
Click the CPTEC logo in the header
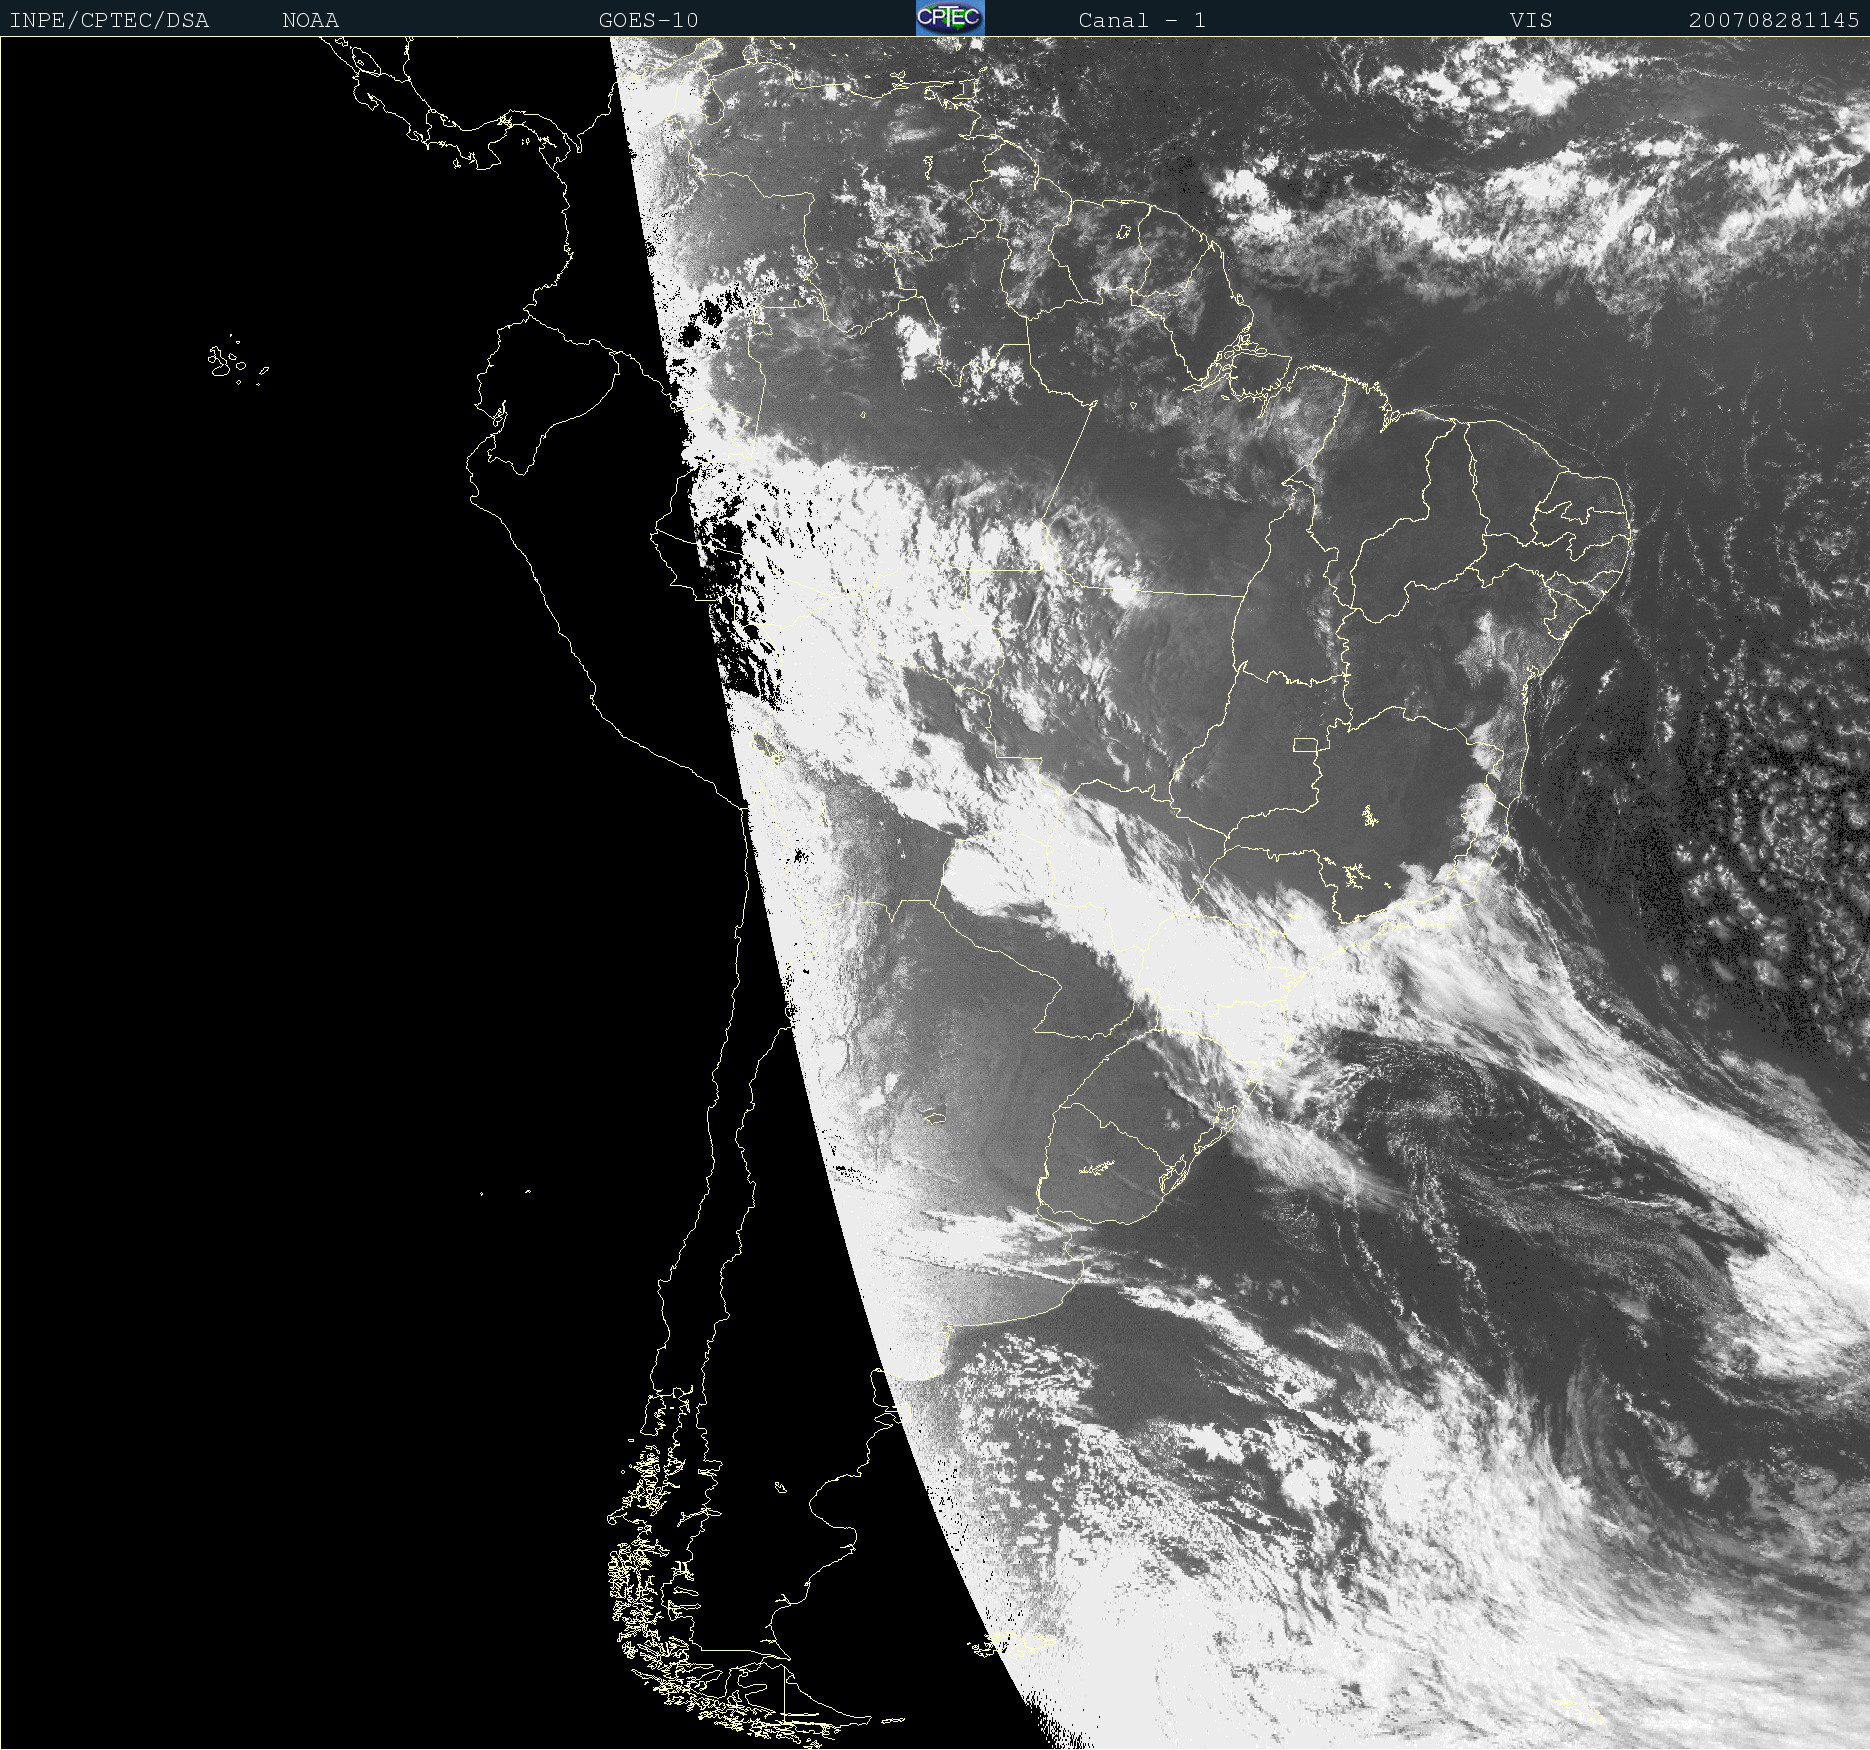(x=949, y=18)
